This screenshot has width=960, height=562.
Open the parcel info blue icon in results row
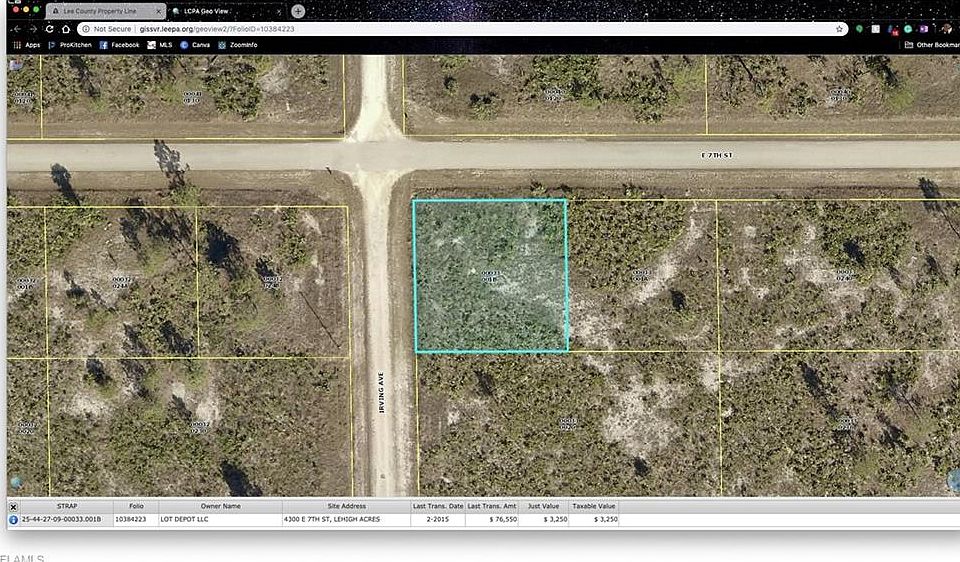[13, 520]
